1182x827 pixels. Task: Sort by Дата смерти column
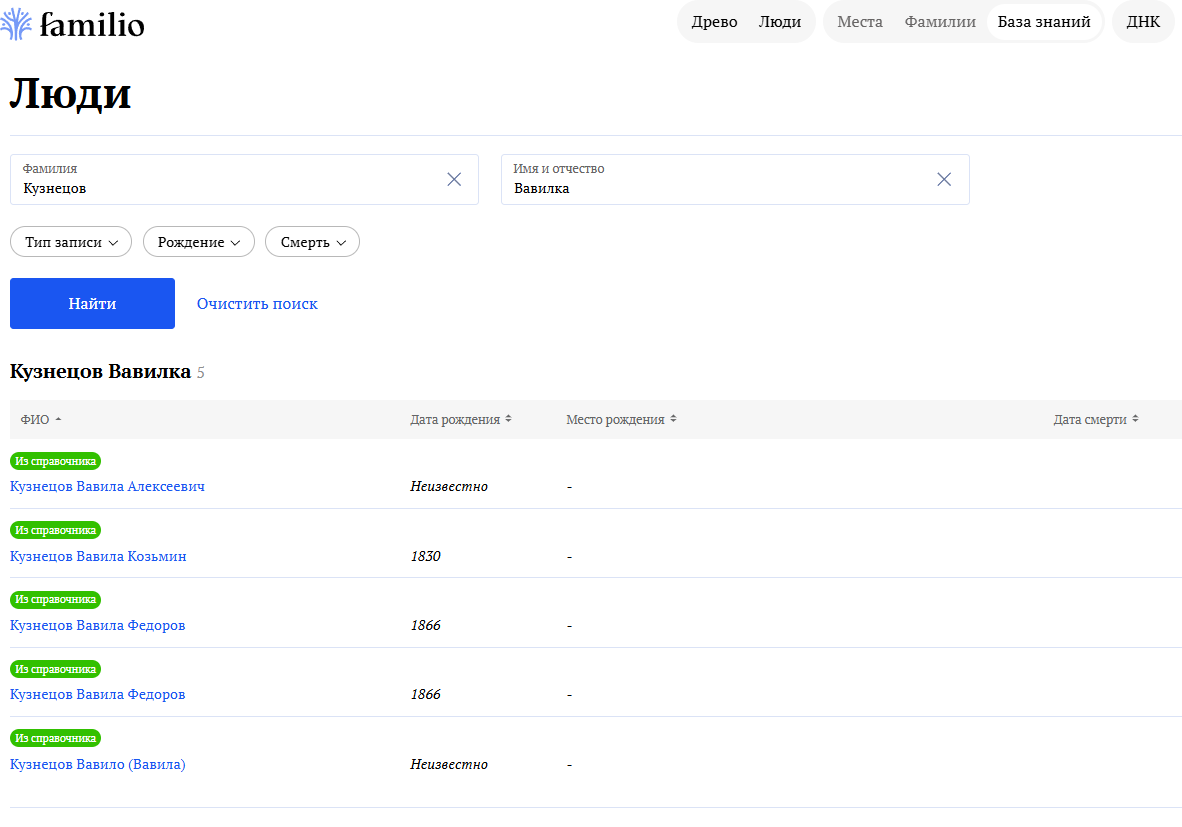pyautogui.click(x=1135, y=420)
